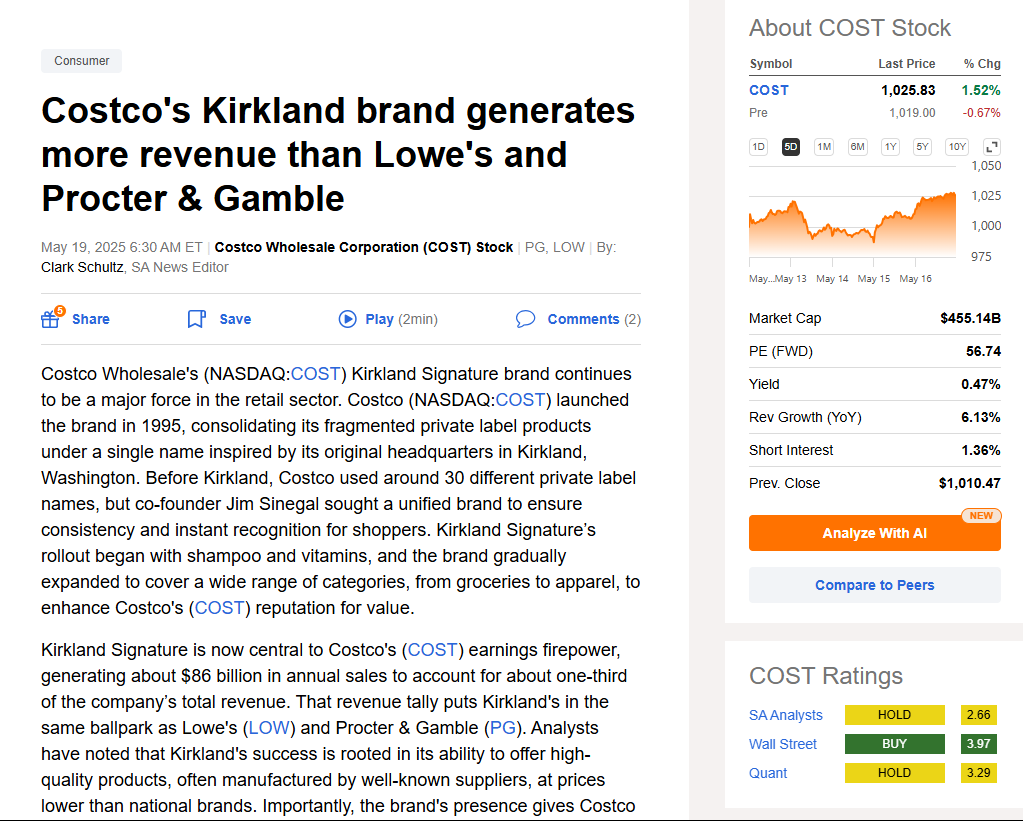Open Costco Wholesale Corporation (COST) Stock link
This screenshot has height=821, width=1023.
coord(364,247)
